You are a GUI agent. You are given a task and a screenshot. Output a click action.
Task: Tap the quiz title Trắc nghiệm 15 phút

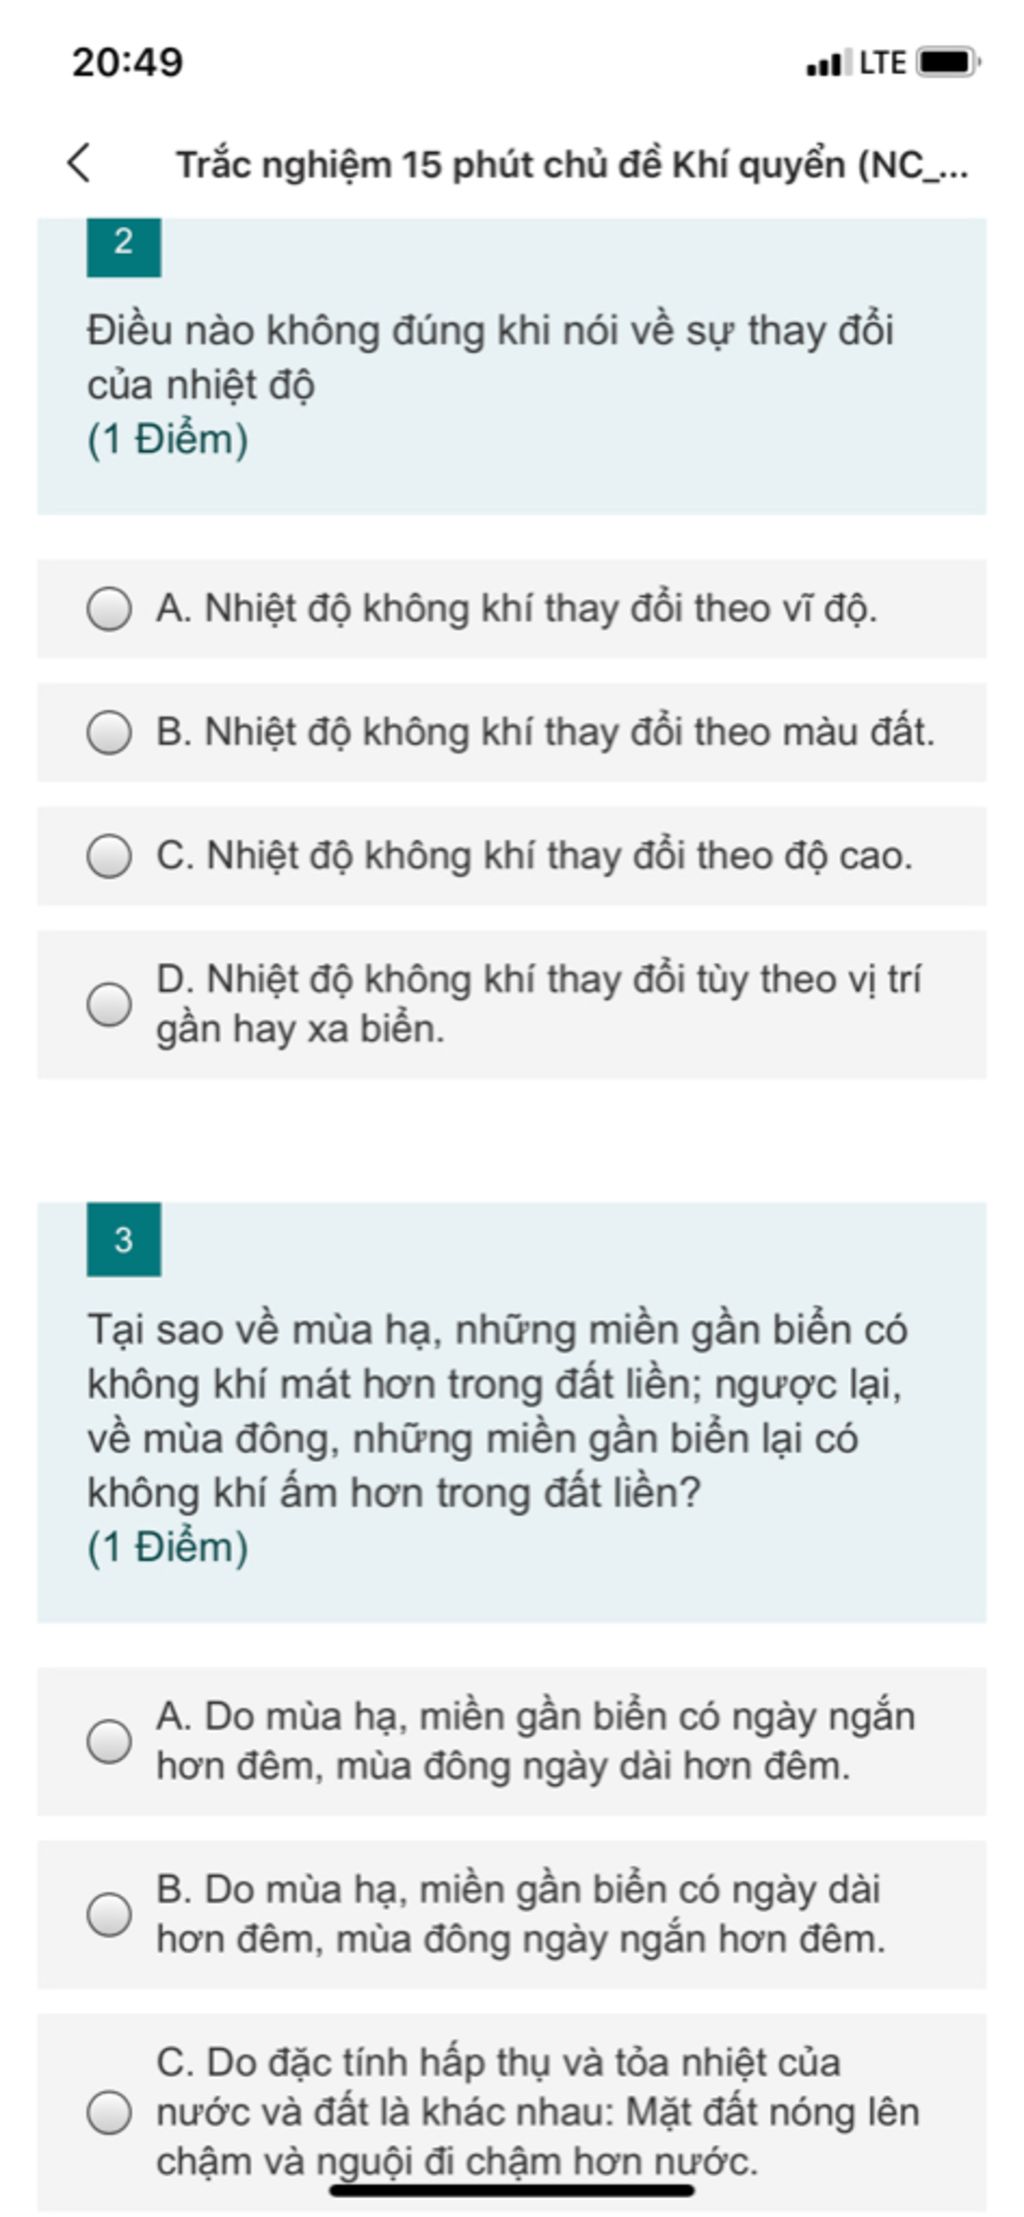(572, 165)
